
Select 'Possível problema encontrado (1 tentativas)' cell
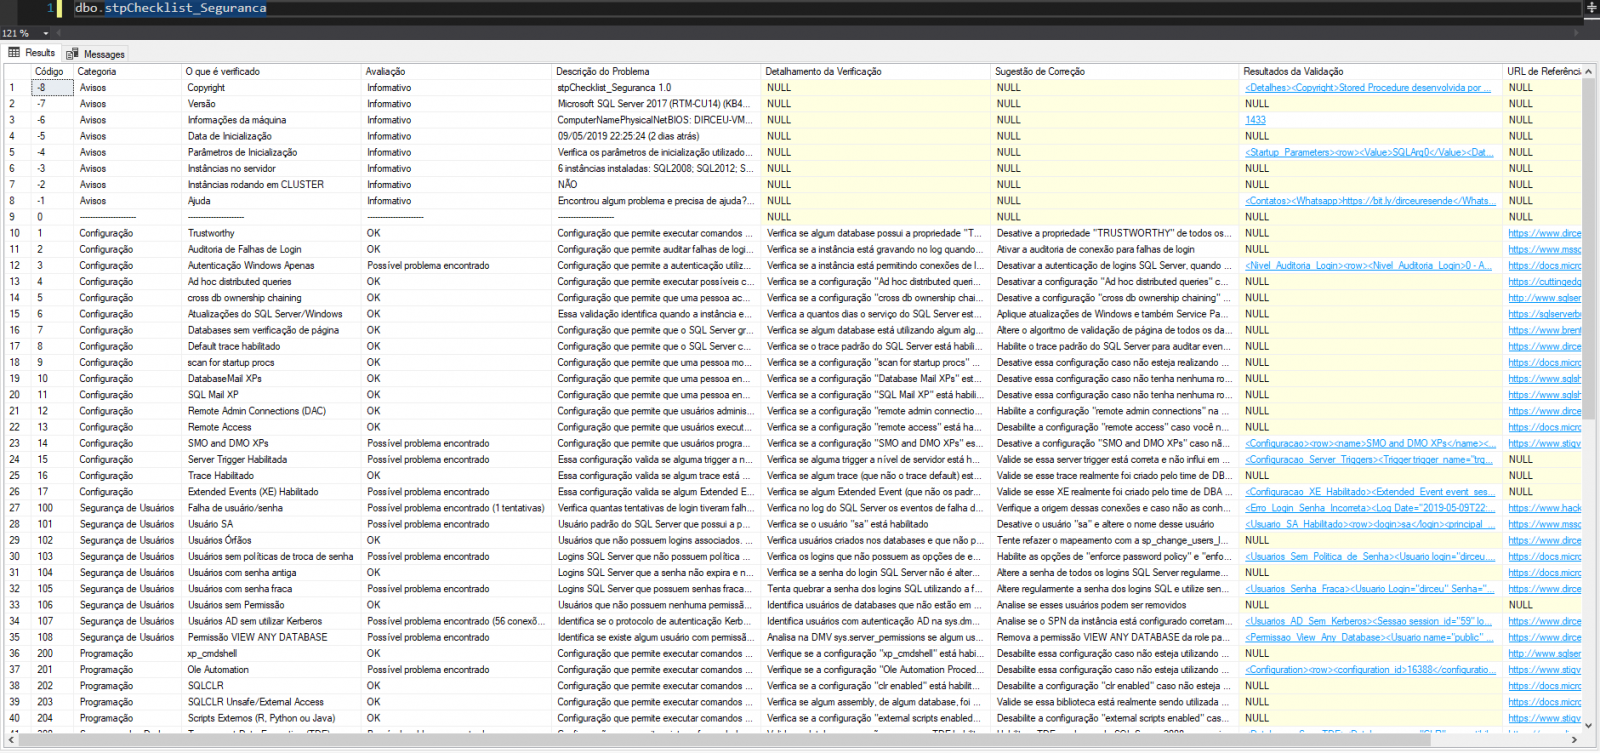456,508
